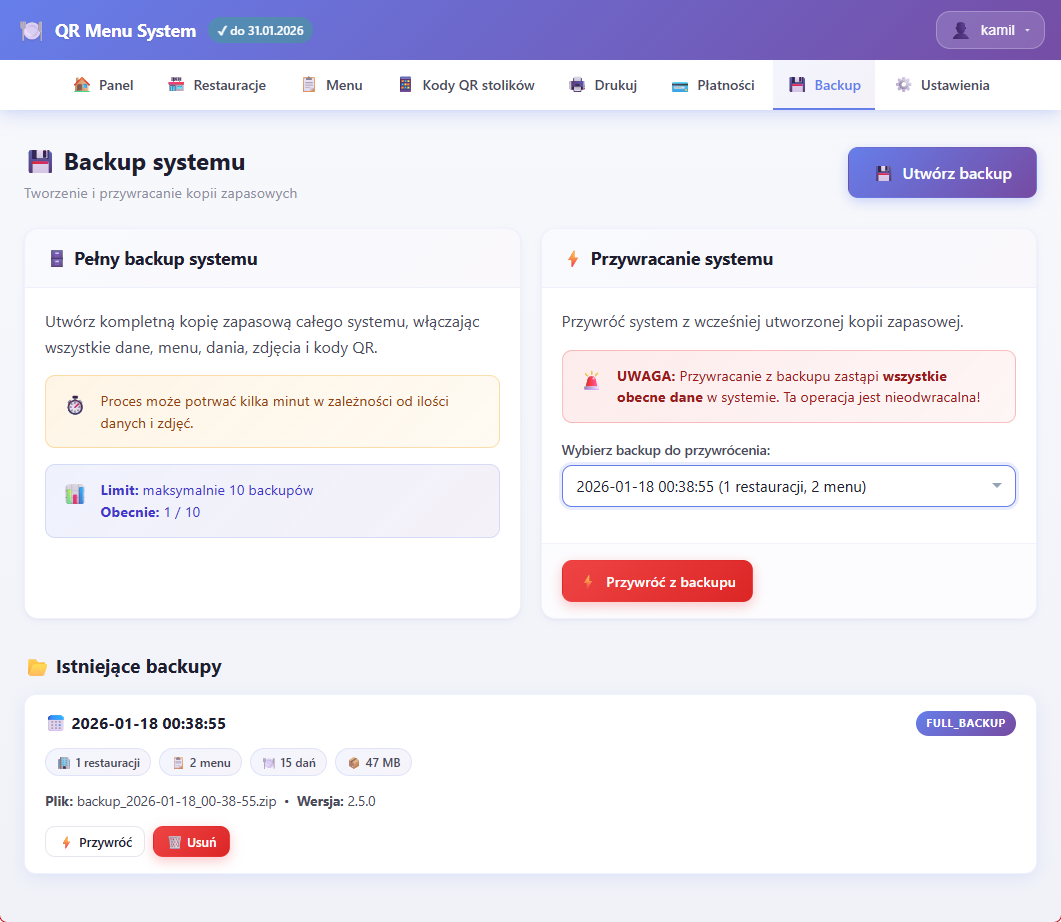This screenshot has height=922, width=1061.
Task: Click the store icon beside Restauracje
Action: coord(176,85)
